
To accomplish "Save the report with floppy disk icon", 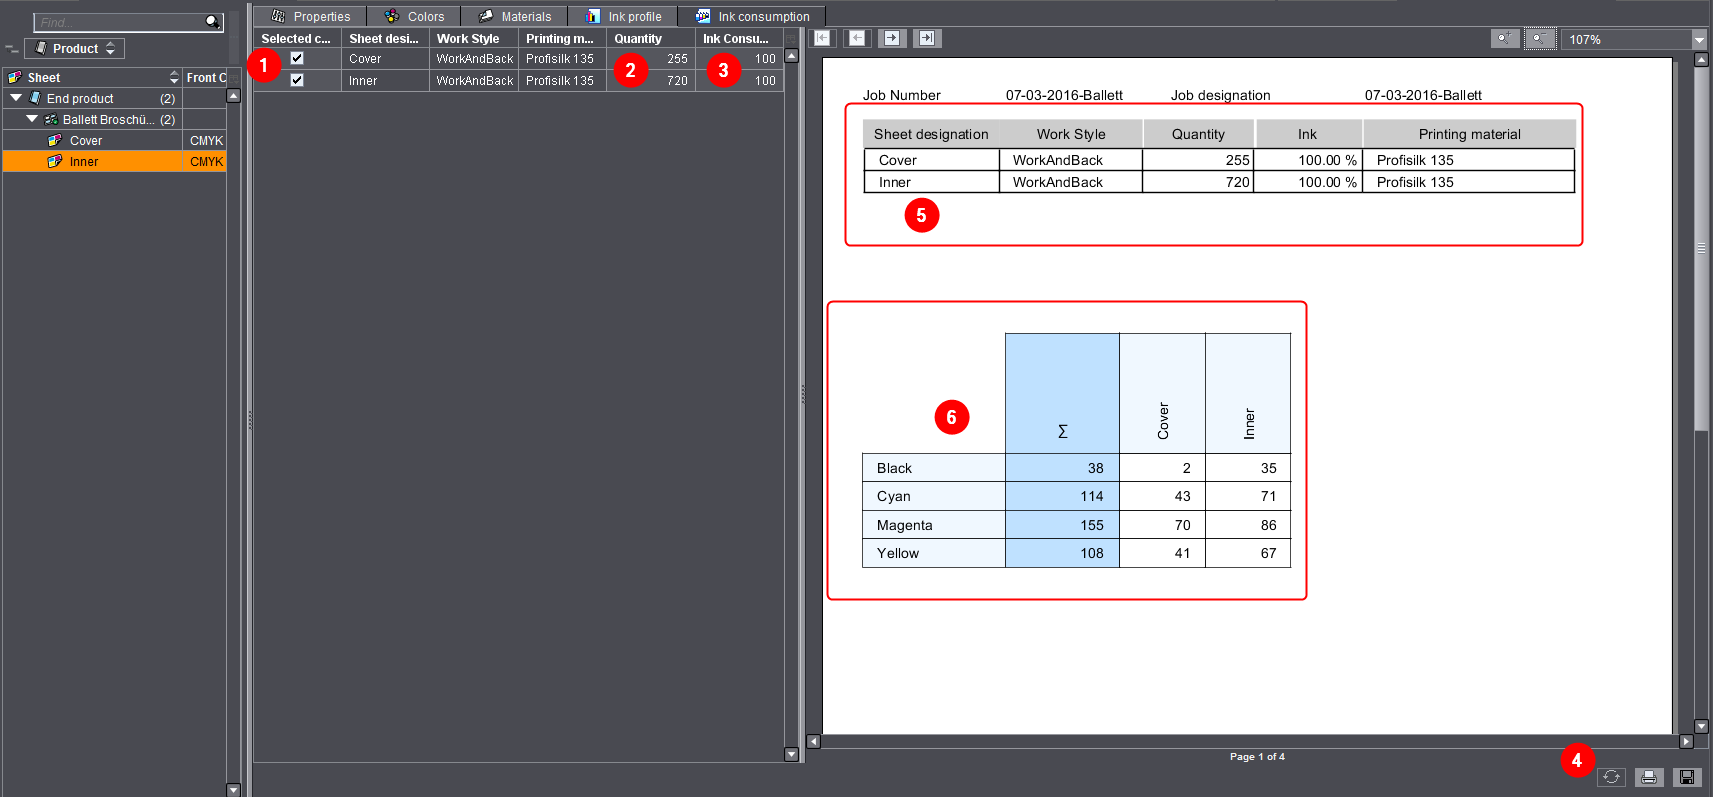I will coord(1687,777).
